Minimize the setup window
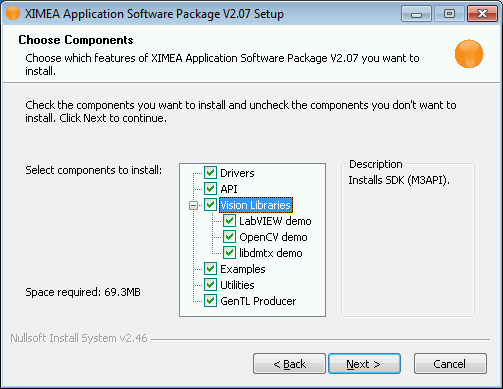Screen dimensions: 503x389 [416, 14]
